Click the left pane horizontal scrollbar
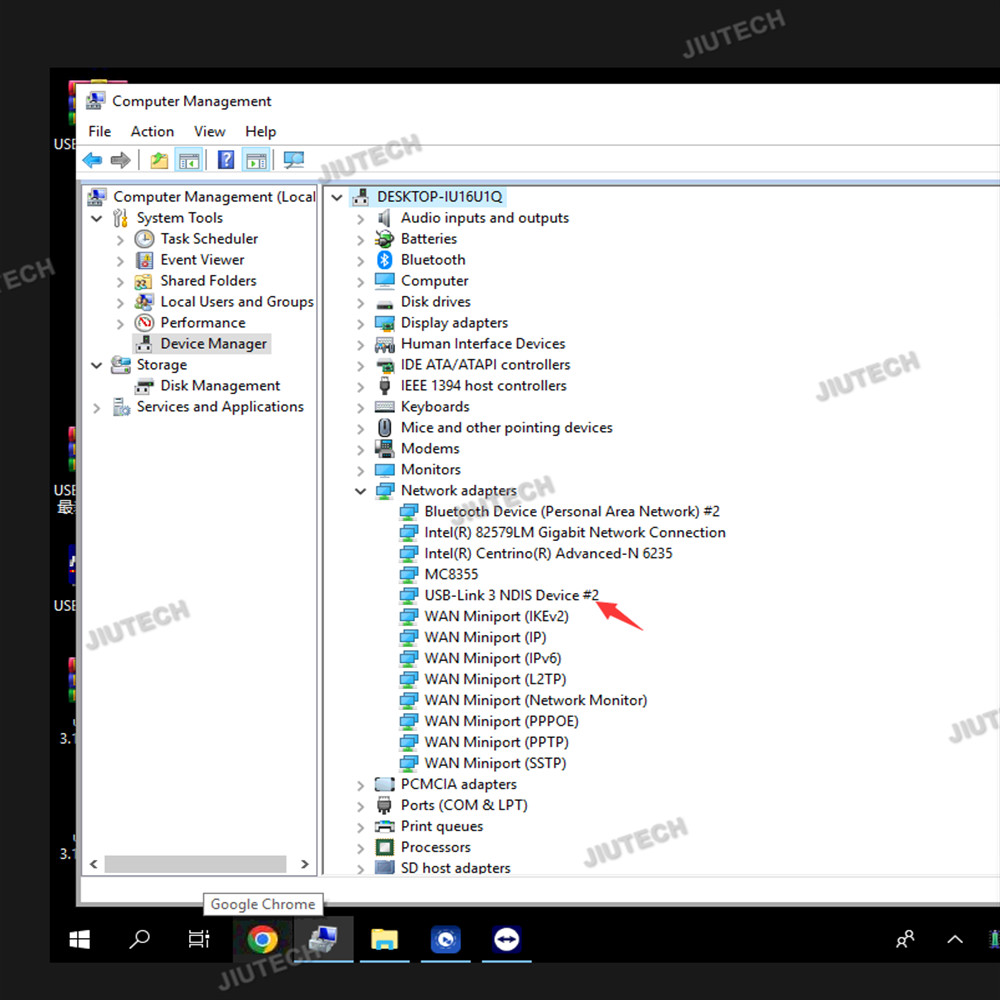 pos(195,864)
